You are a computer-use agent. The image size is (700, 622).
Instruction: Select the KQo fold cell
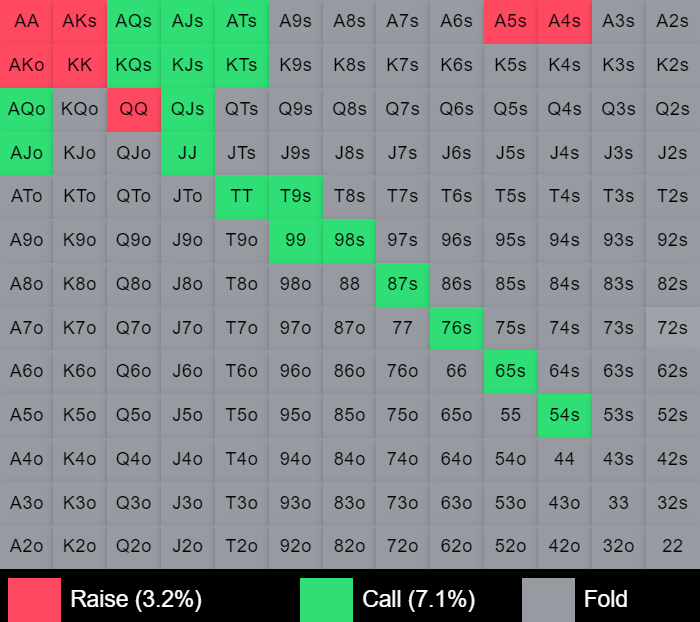(80, 109)
